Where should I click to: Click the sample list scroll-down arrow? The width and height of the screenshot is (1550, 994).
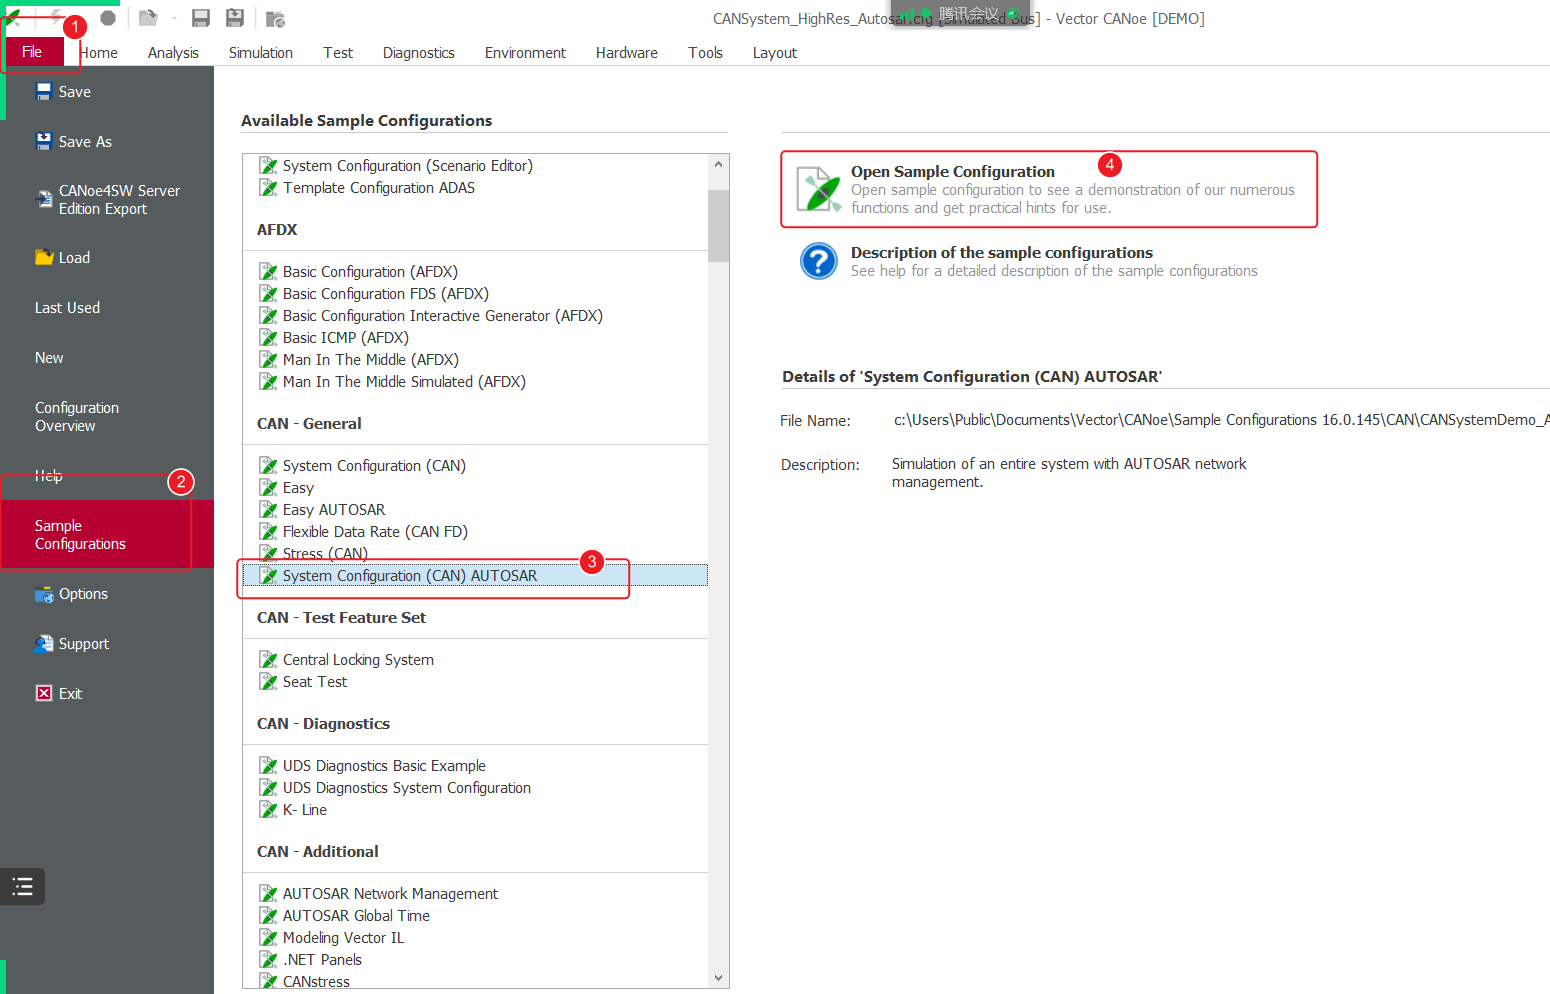718,978
